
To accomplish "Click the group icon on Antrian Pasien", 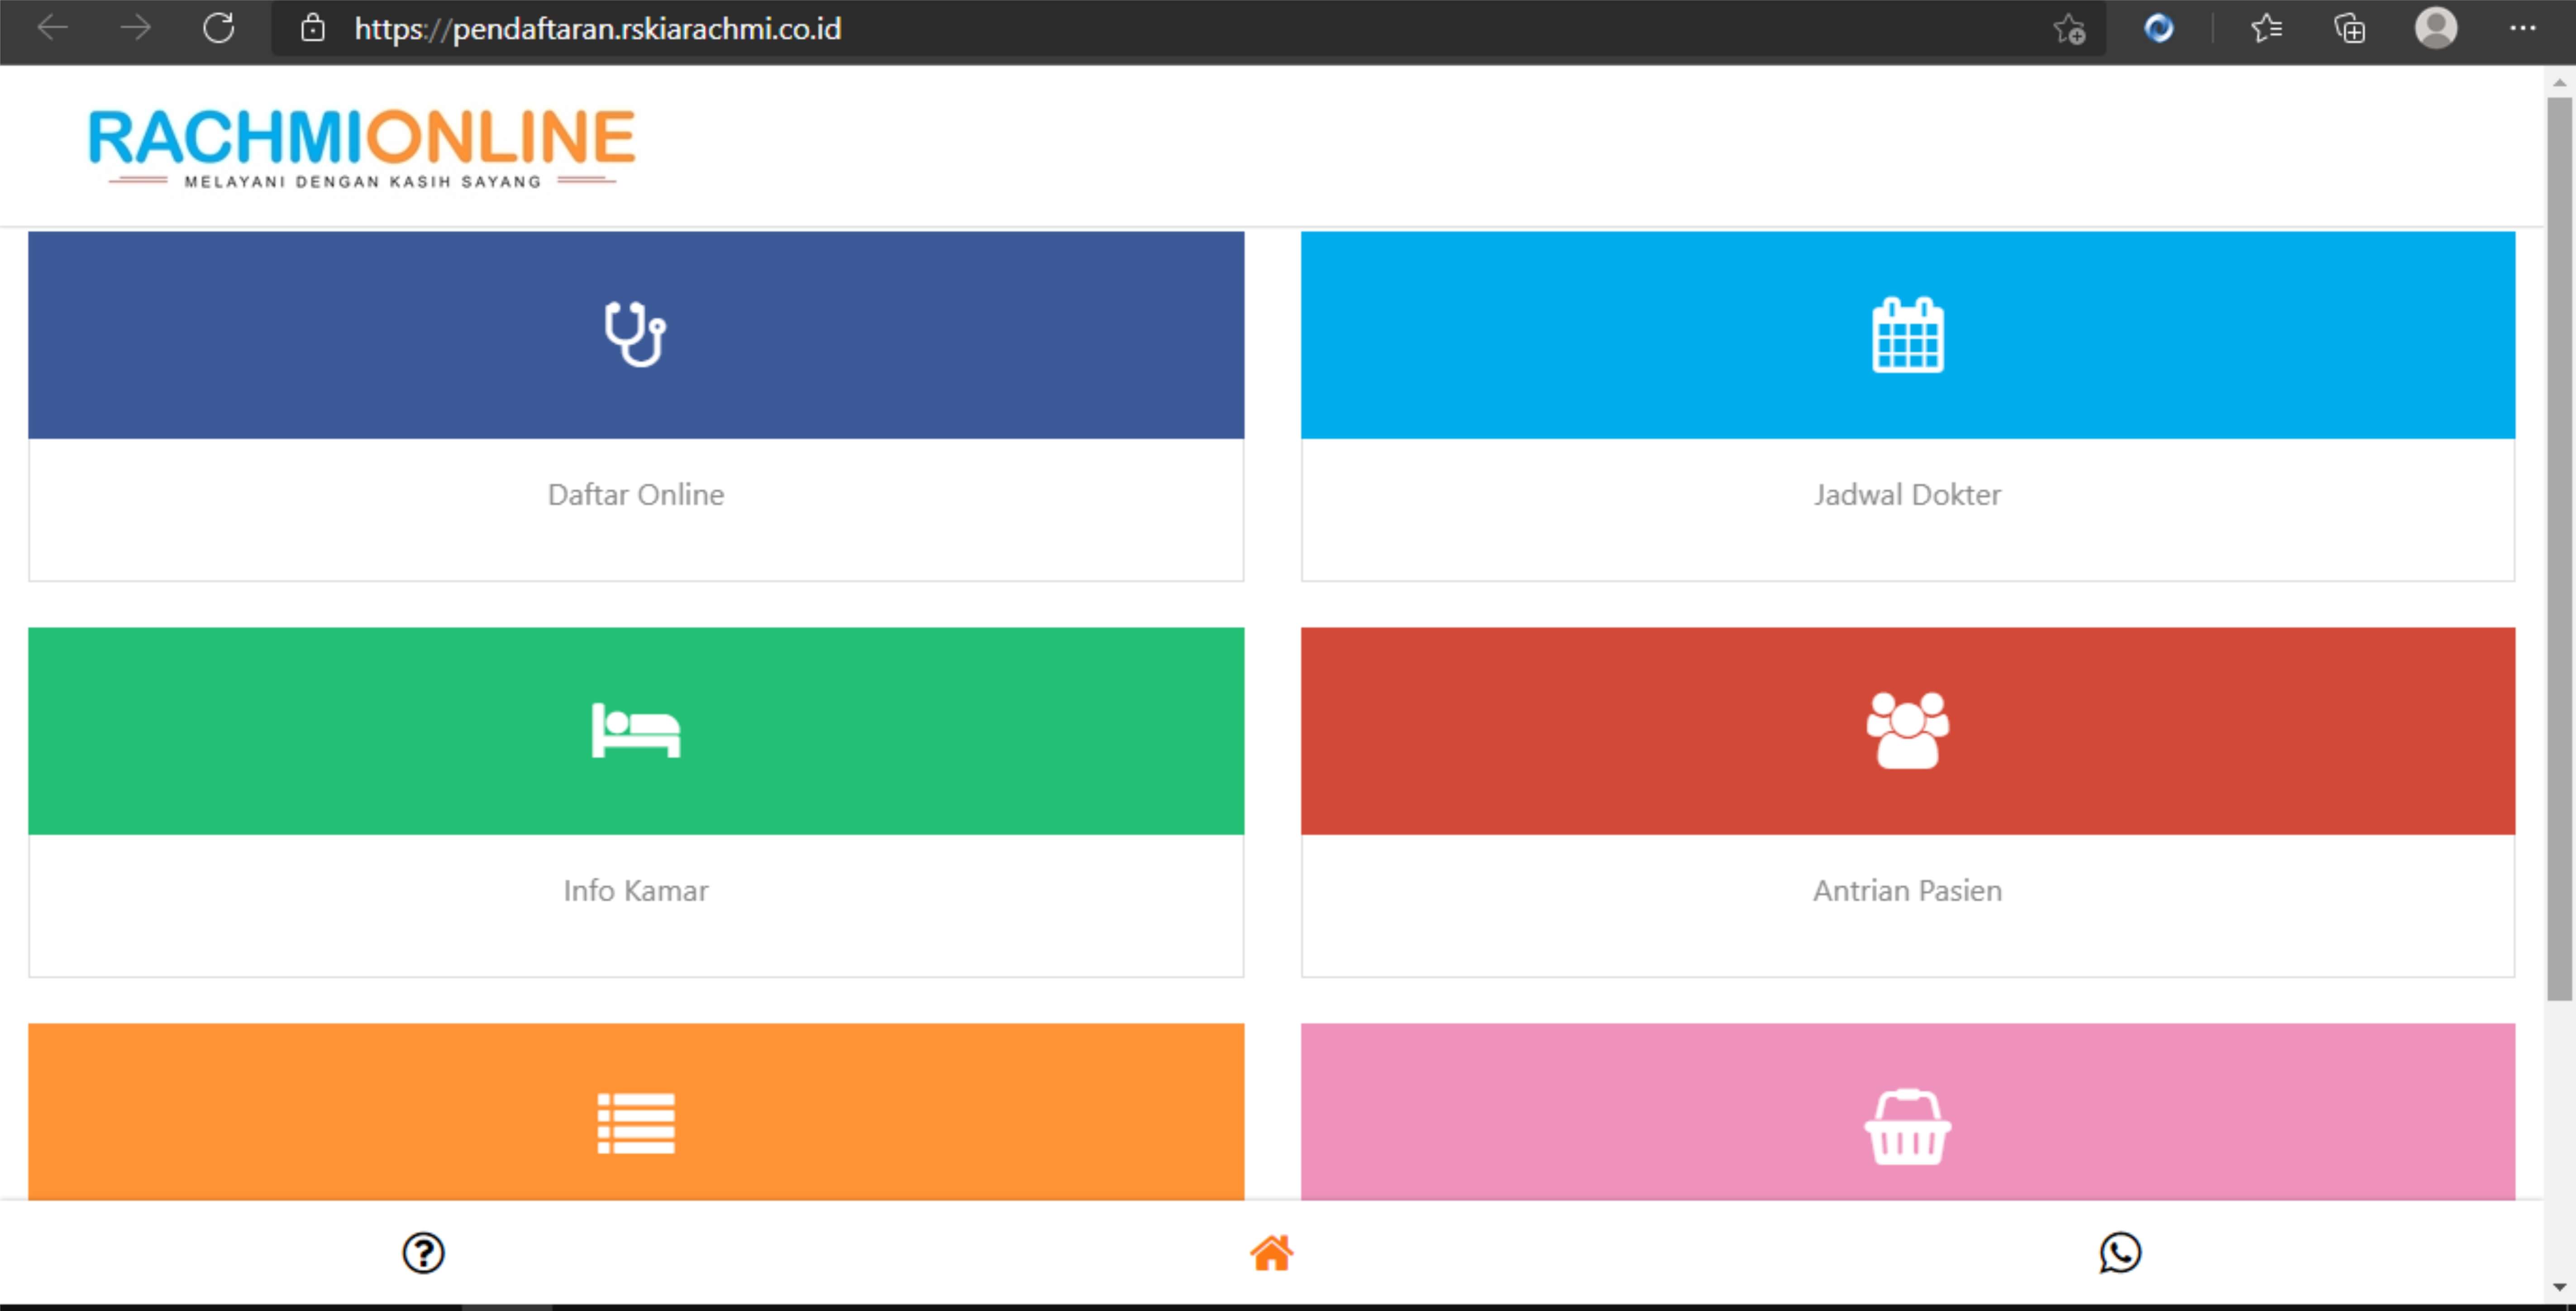I will coord(1907,730).
